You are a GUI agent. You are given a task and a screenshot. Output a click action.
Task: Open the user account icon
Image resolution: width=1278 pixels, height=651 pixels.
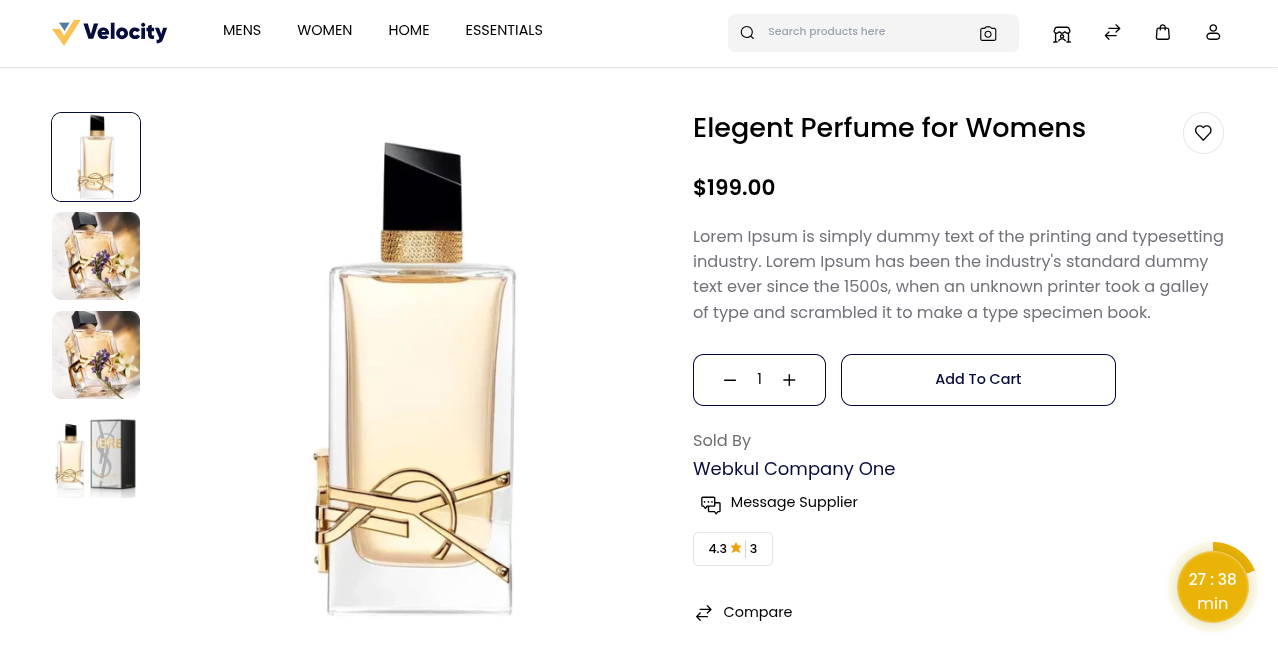1212,32
